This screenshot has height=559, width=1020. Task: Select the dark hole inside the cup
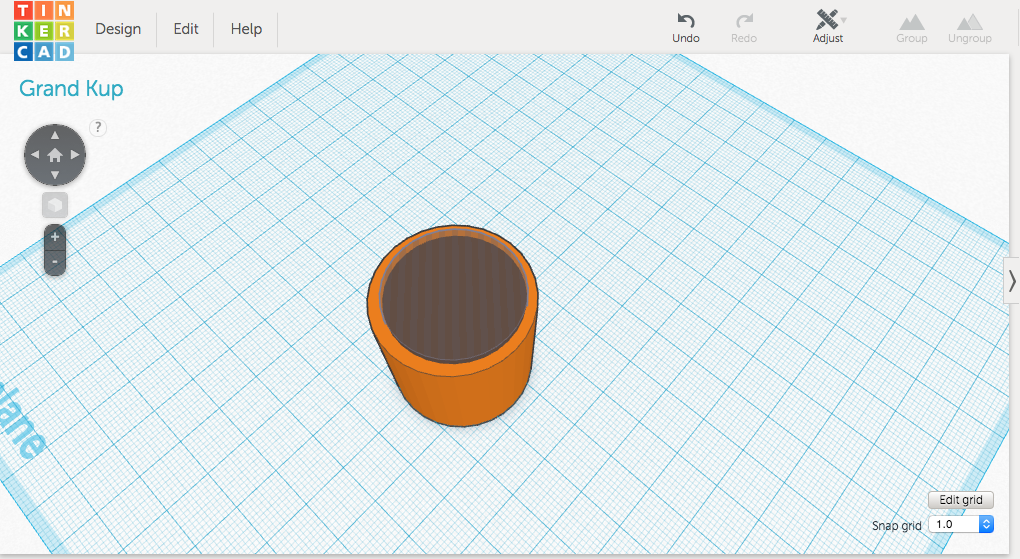454,298
